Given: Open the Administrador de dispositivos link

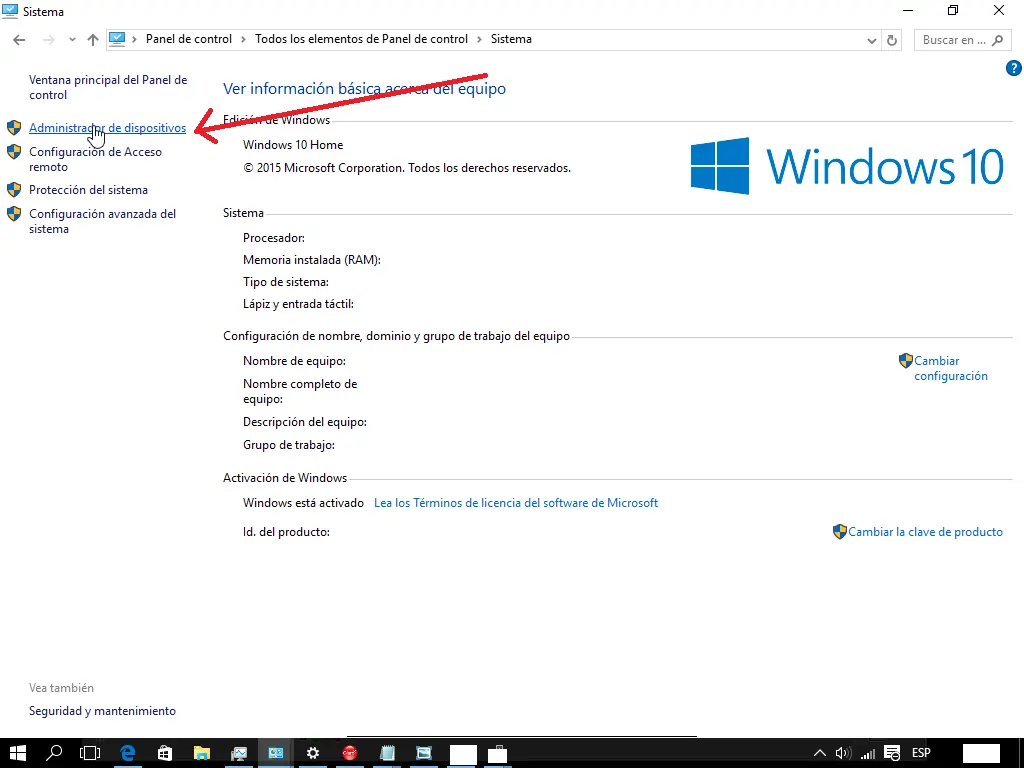Looking at the screenshot, I should [x=107, y=128].
